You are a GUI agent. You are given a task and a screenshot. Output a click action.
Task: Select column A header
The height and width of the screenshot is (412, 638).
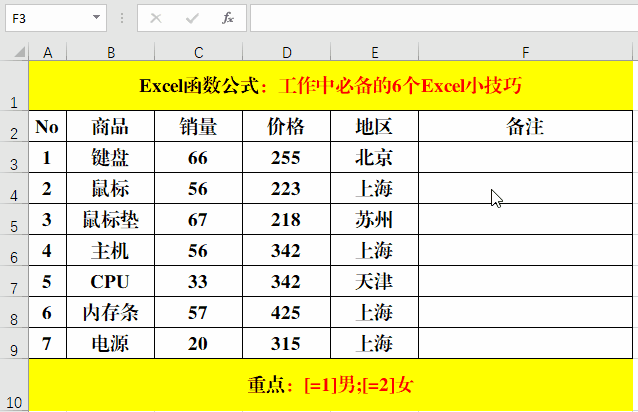[48, 52]
